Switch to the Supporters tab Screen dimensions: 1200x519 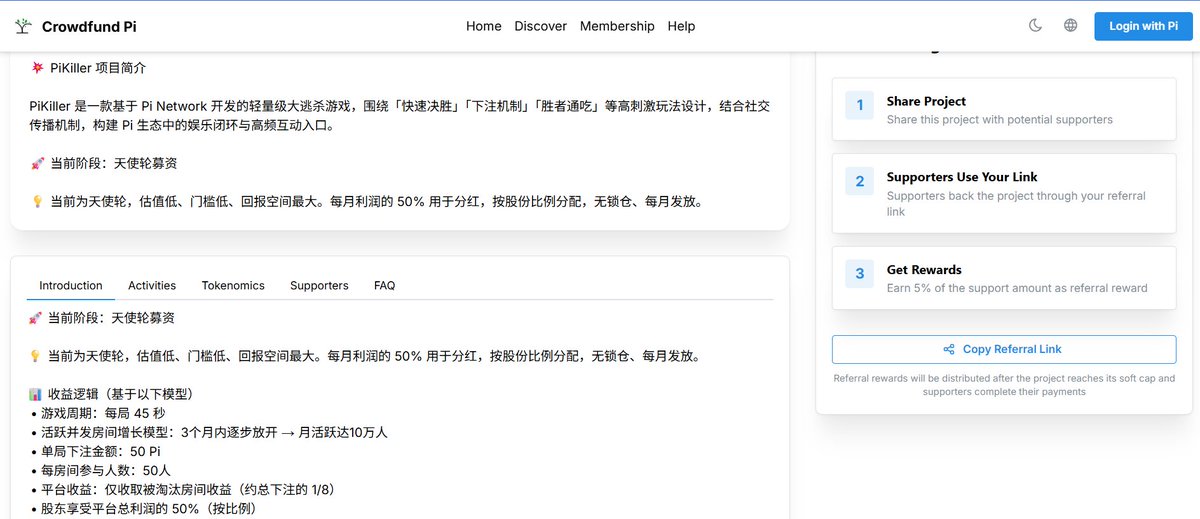319,285
